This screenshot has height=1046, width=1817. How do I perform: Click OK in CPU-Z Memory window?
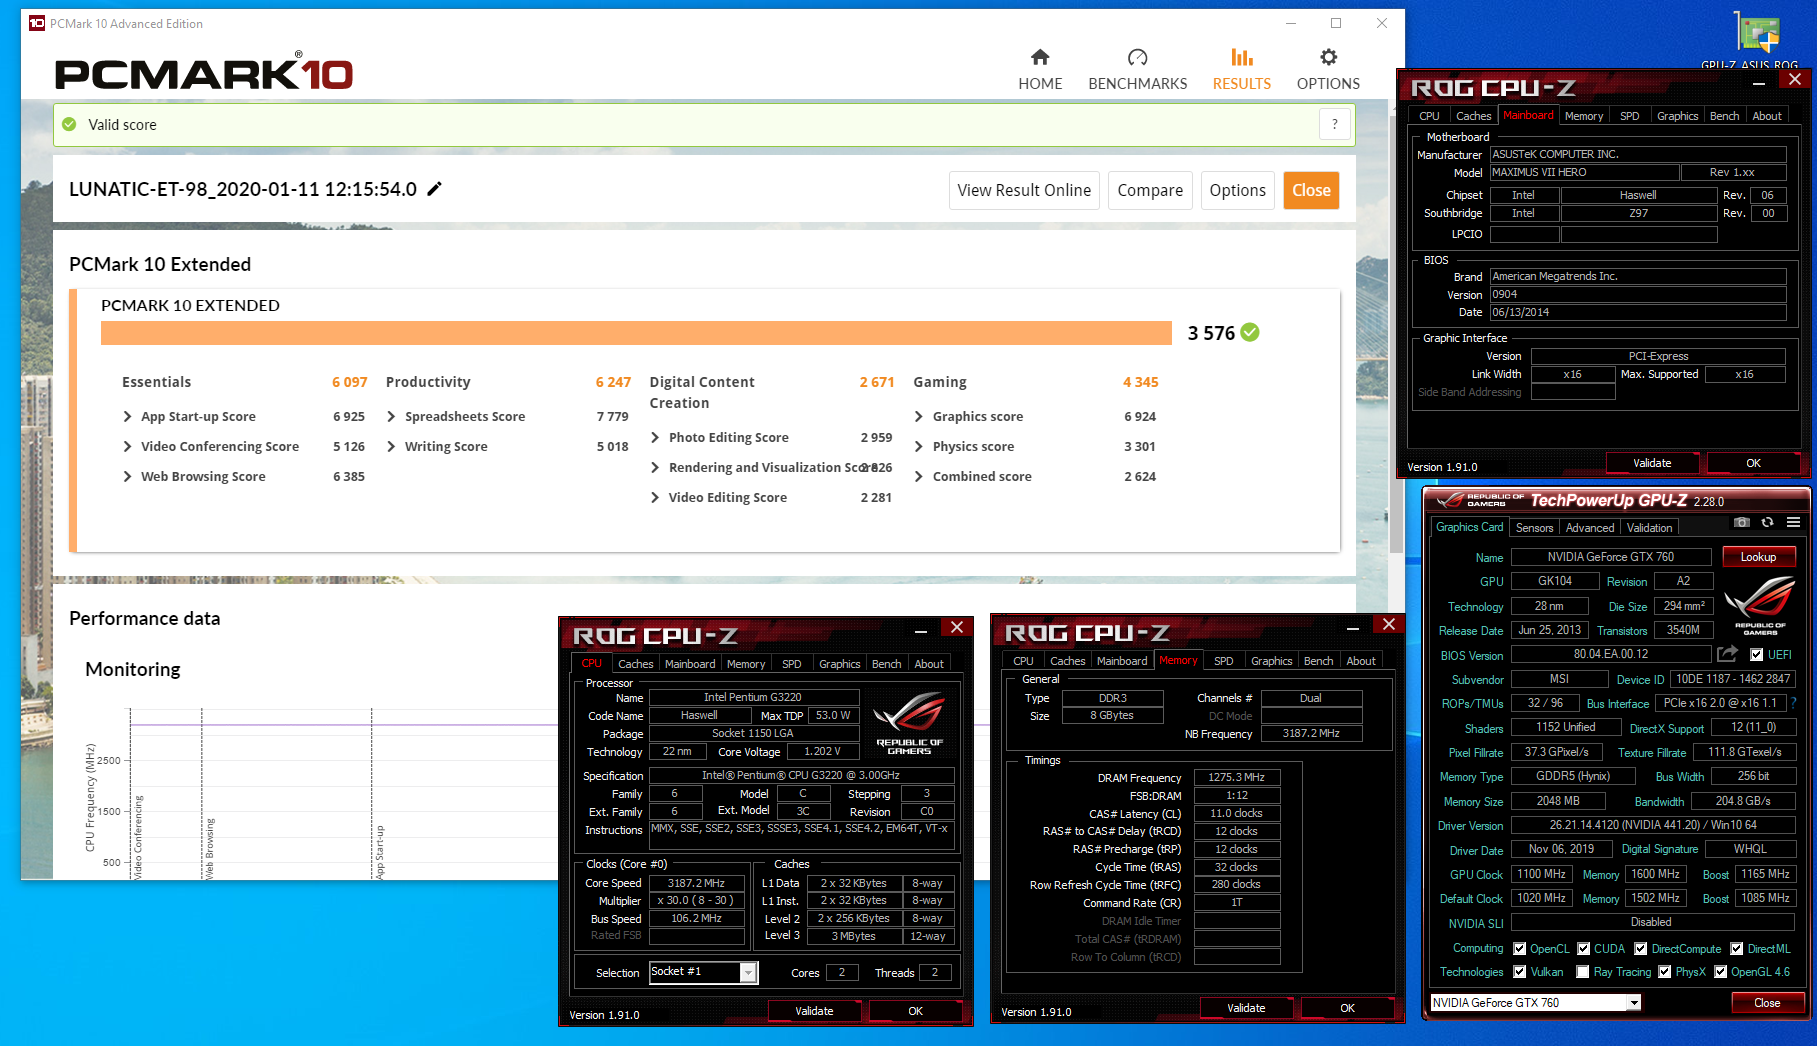point(1347,1008)
